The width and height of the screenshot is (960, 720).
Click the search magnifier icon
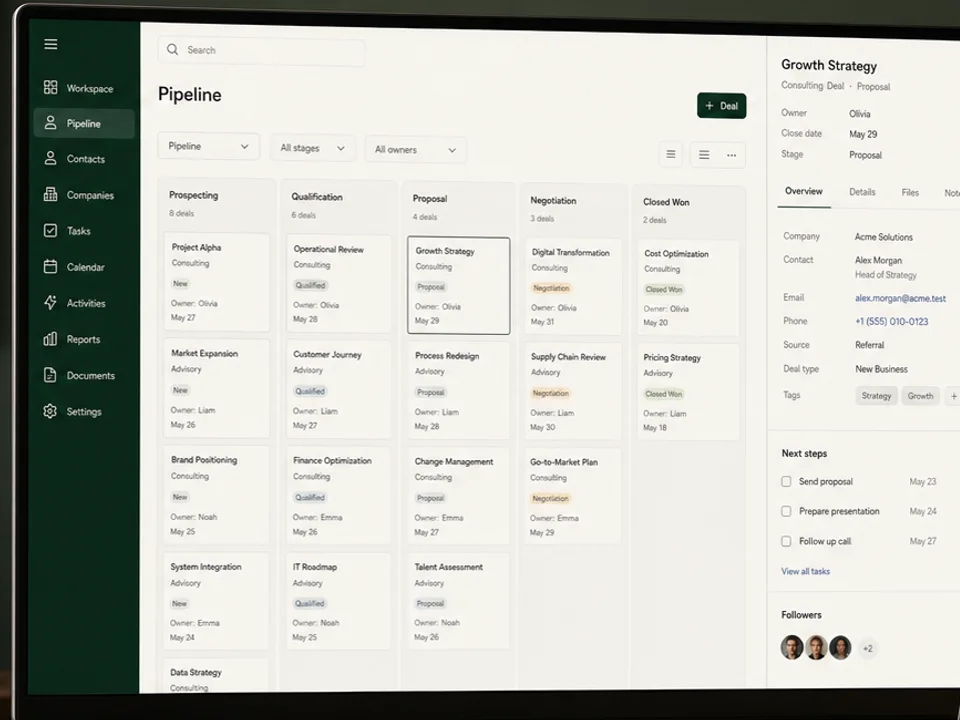173,50
